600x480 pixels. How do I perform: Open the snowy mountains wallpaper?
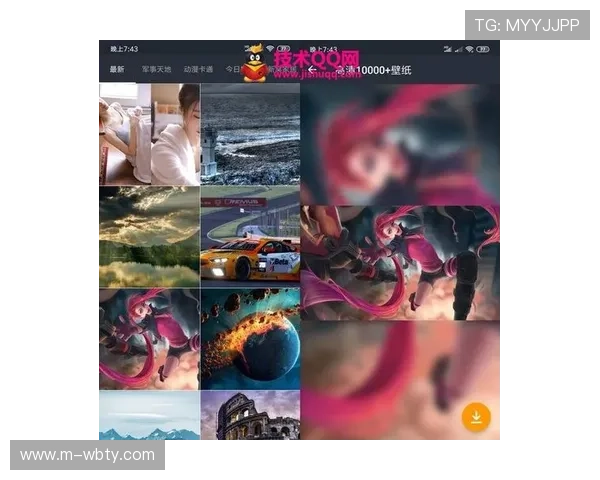pos(148,415)
